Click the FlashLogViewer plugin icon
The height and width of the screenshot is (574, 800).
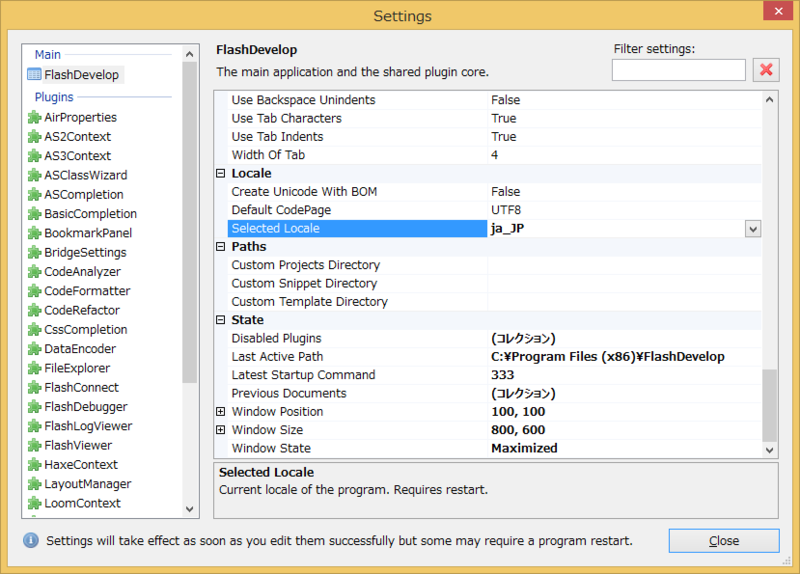point(34,426)
